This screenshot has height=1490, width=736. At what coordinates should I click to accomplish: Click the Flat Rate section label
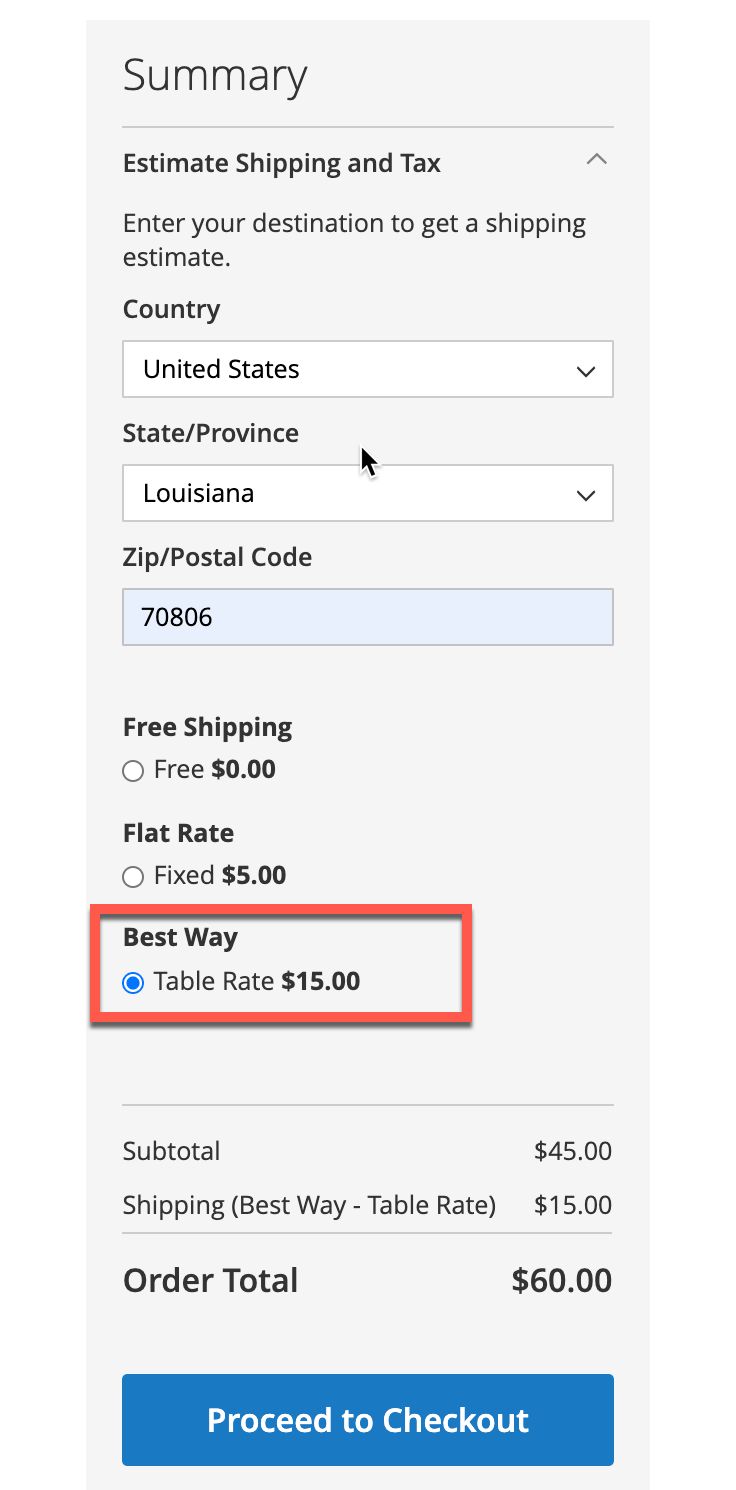pyautogui.click(x=178, y=833)
